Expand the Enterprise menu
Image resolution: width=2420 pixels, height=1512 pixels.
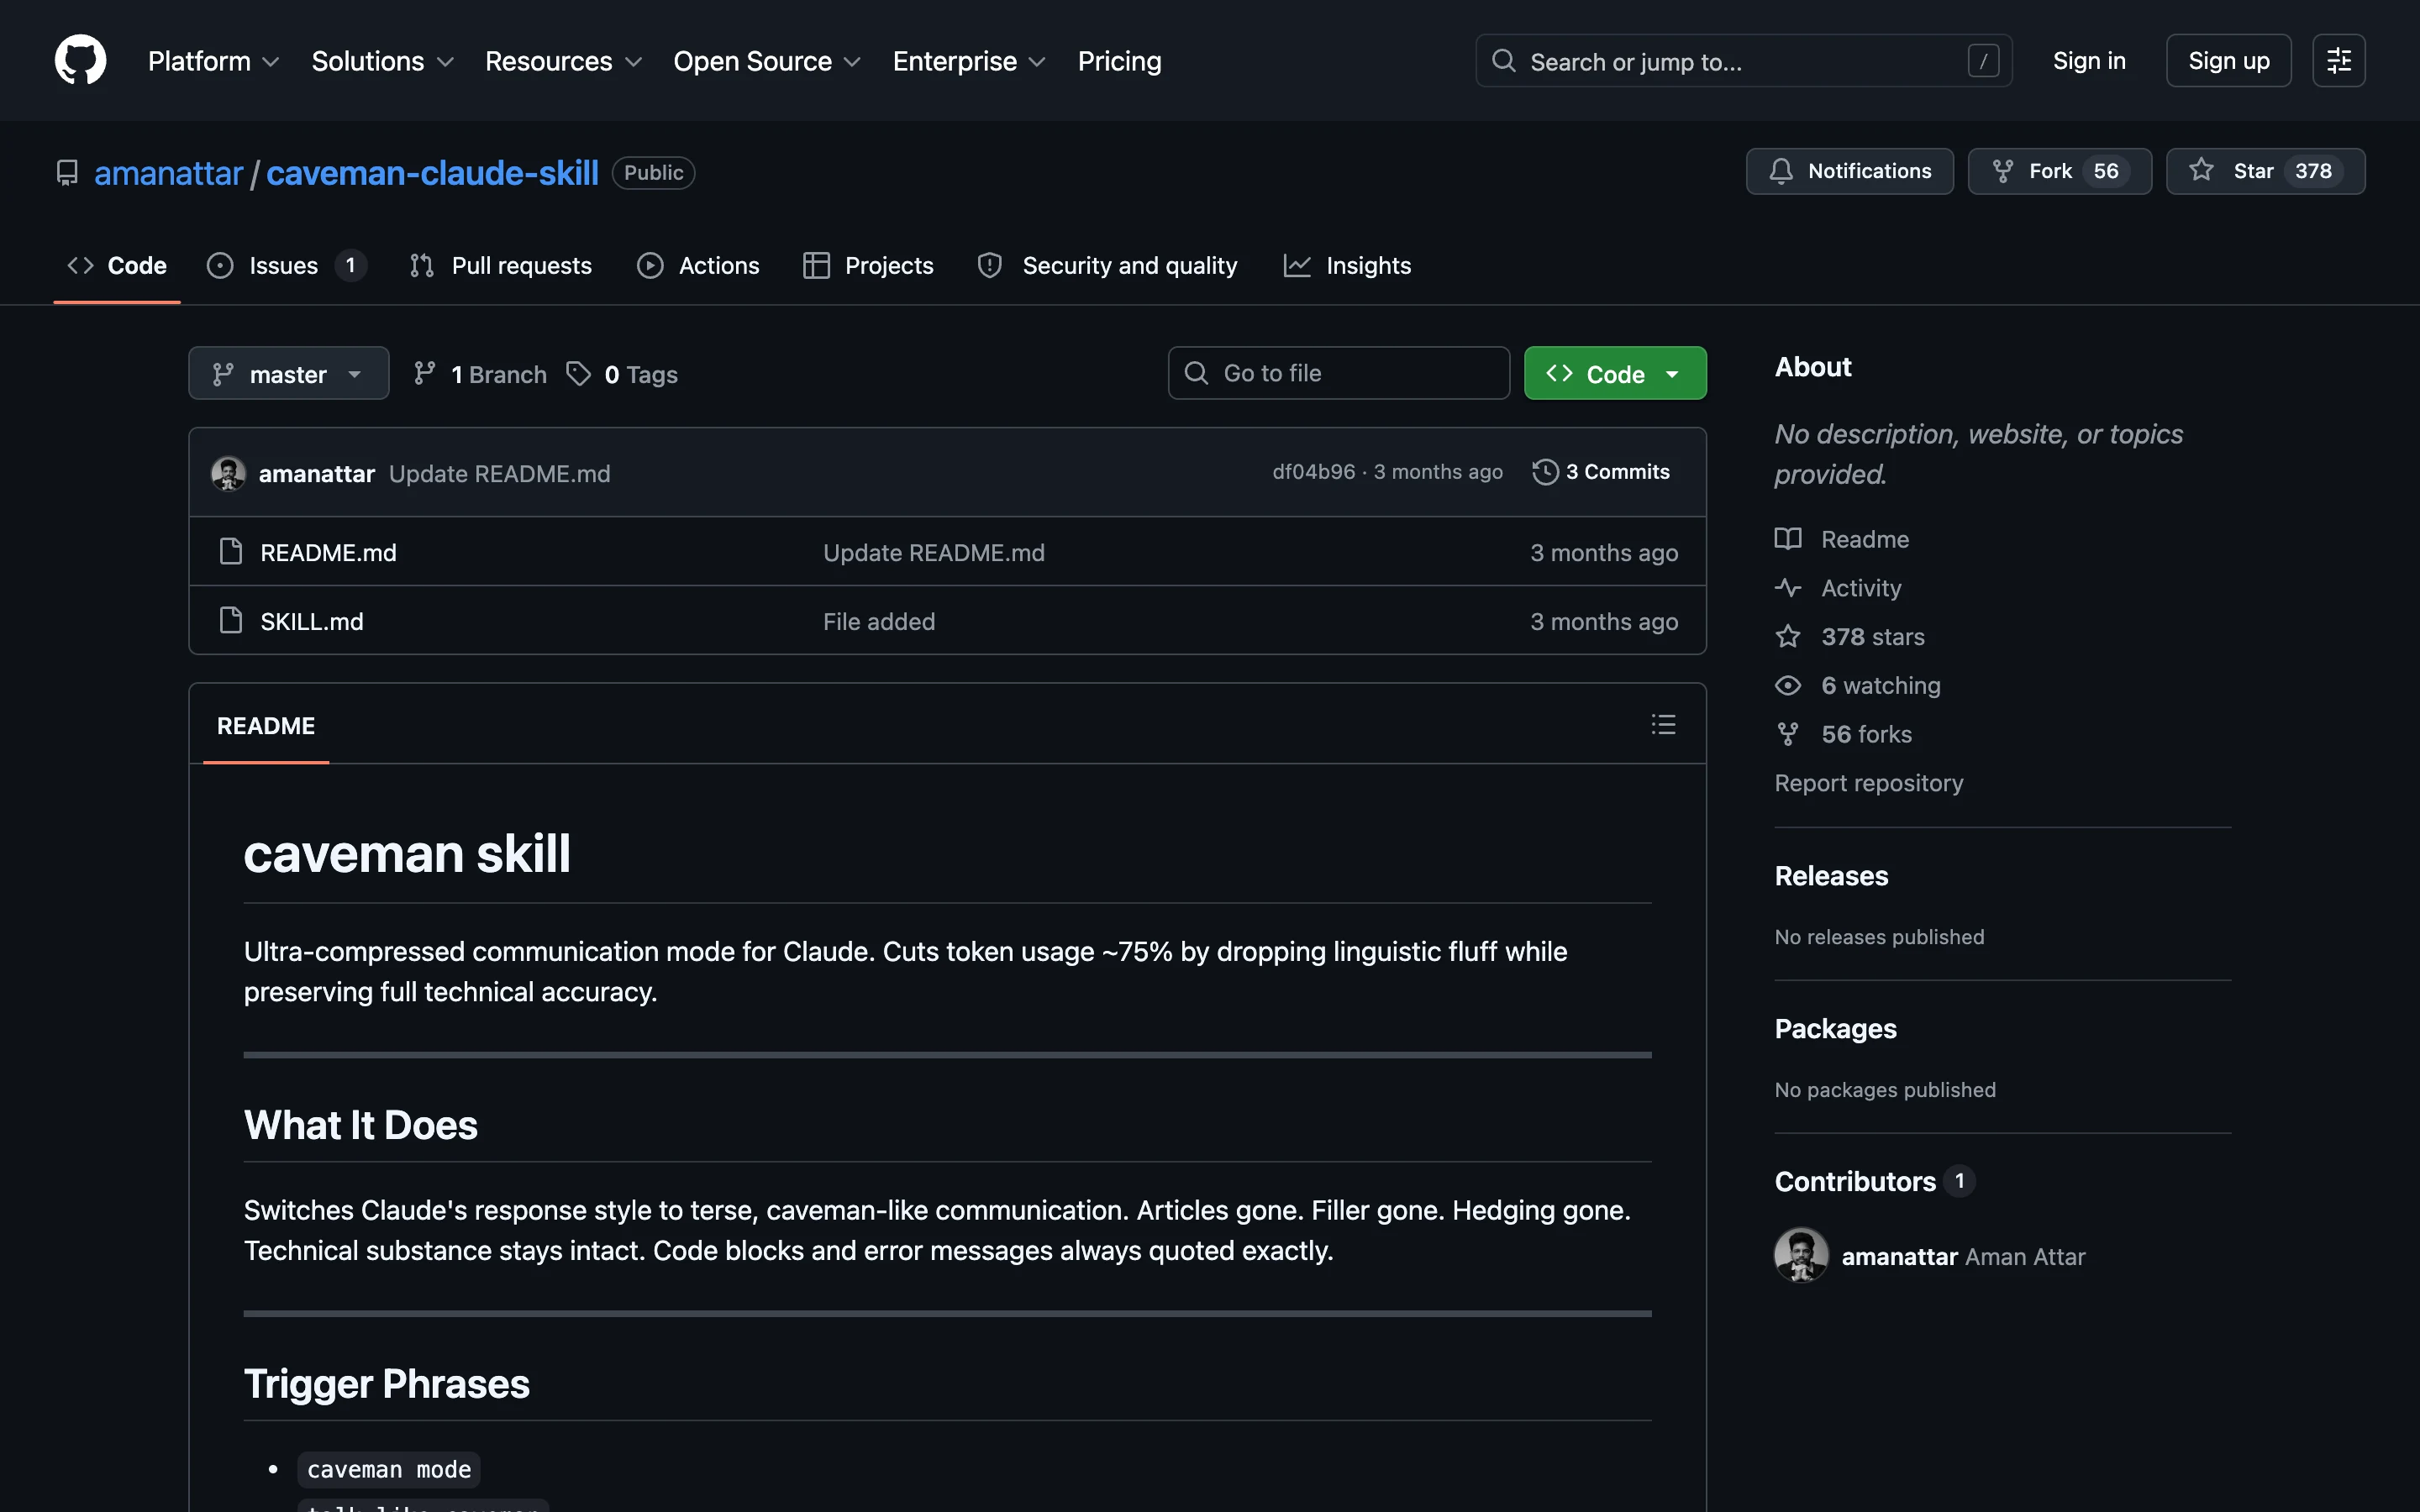coord(970,61)
